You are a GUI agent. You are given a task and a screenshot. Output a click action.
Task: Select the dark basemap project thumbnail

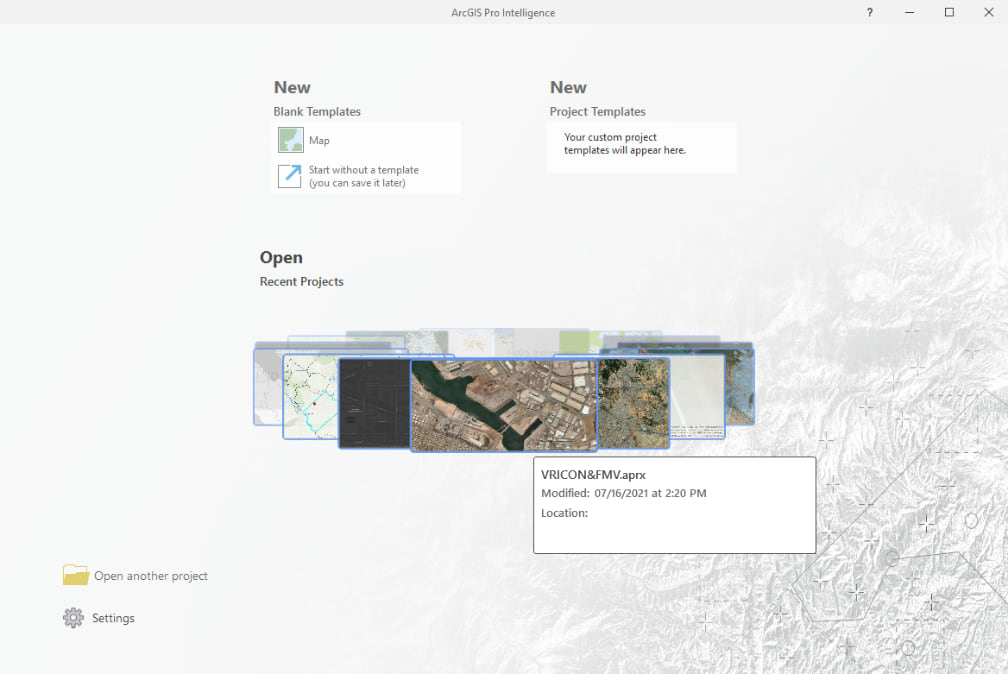click(x=374, y=402)
